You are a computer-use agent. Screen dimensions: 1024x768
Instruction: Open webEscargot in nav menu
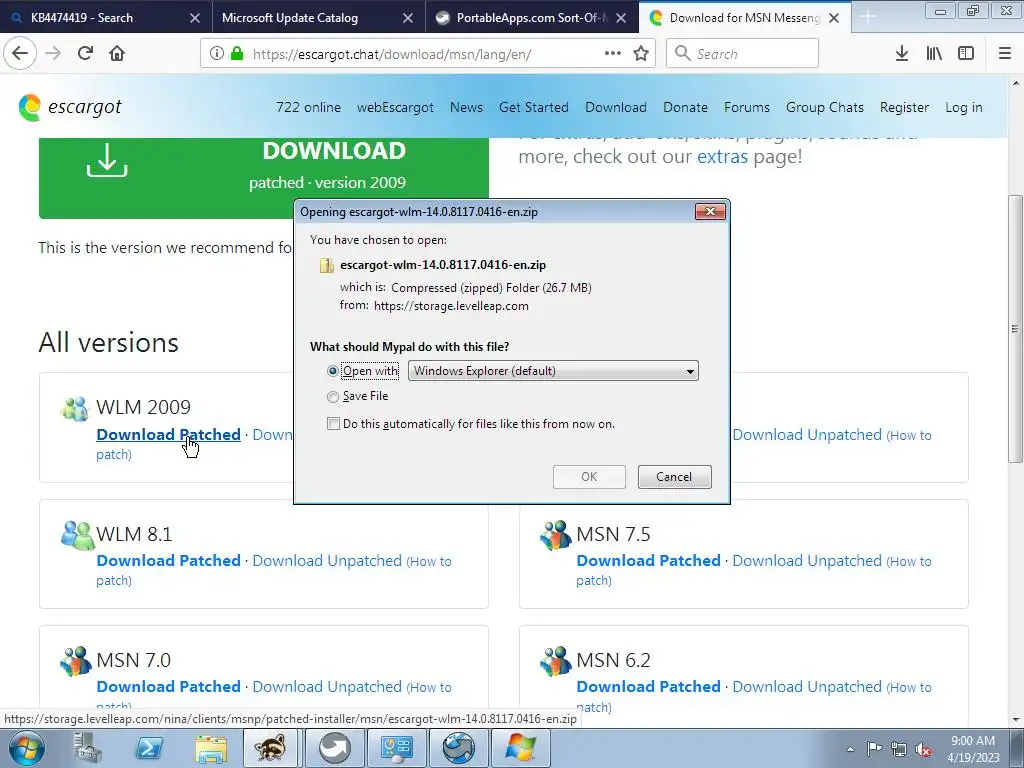click(x=395, y=107)
